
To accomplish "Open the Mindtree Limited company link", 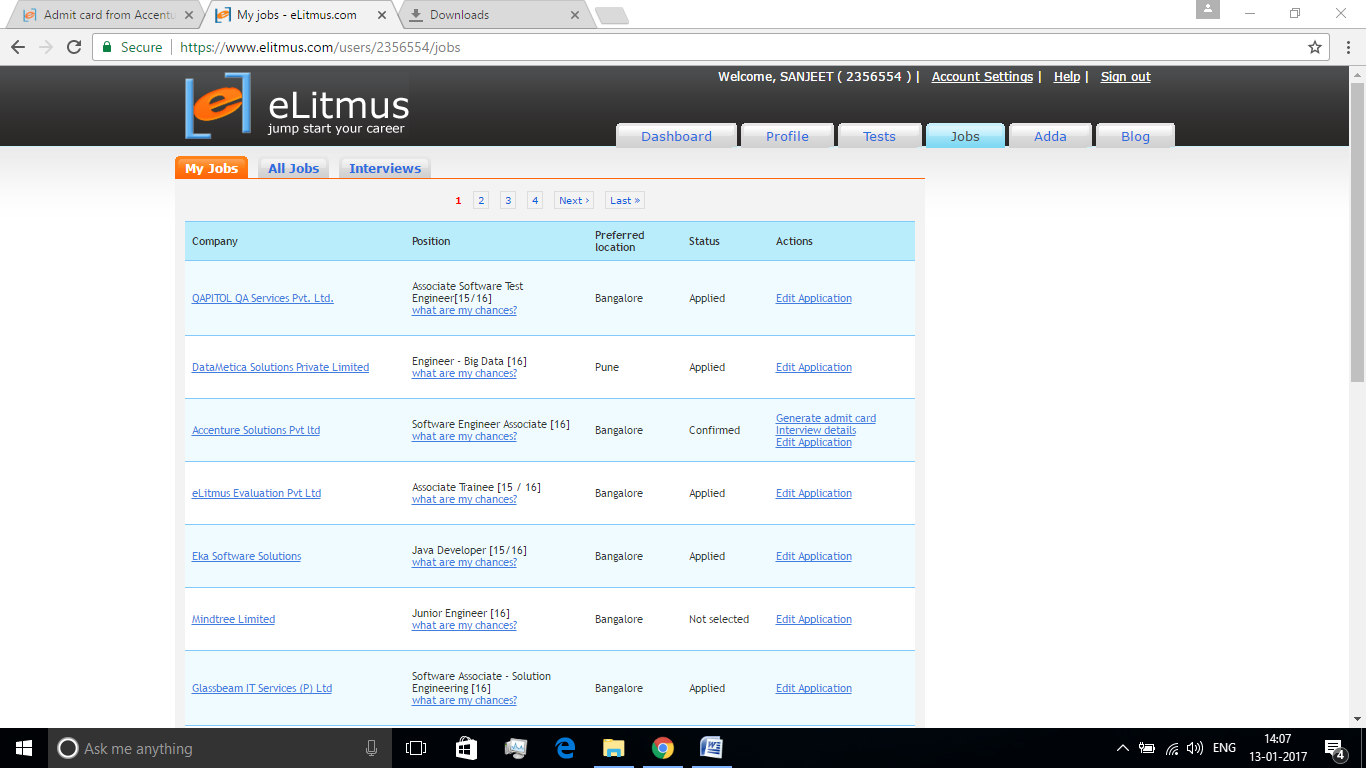I will tap(233, 619).
